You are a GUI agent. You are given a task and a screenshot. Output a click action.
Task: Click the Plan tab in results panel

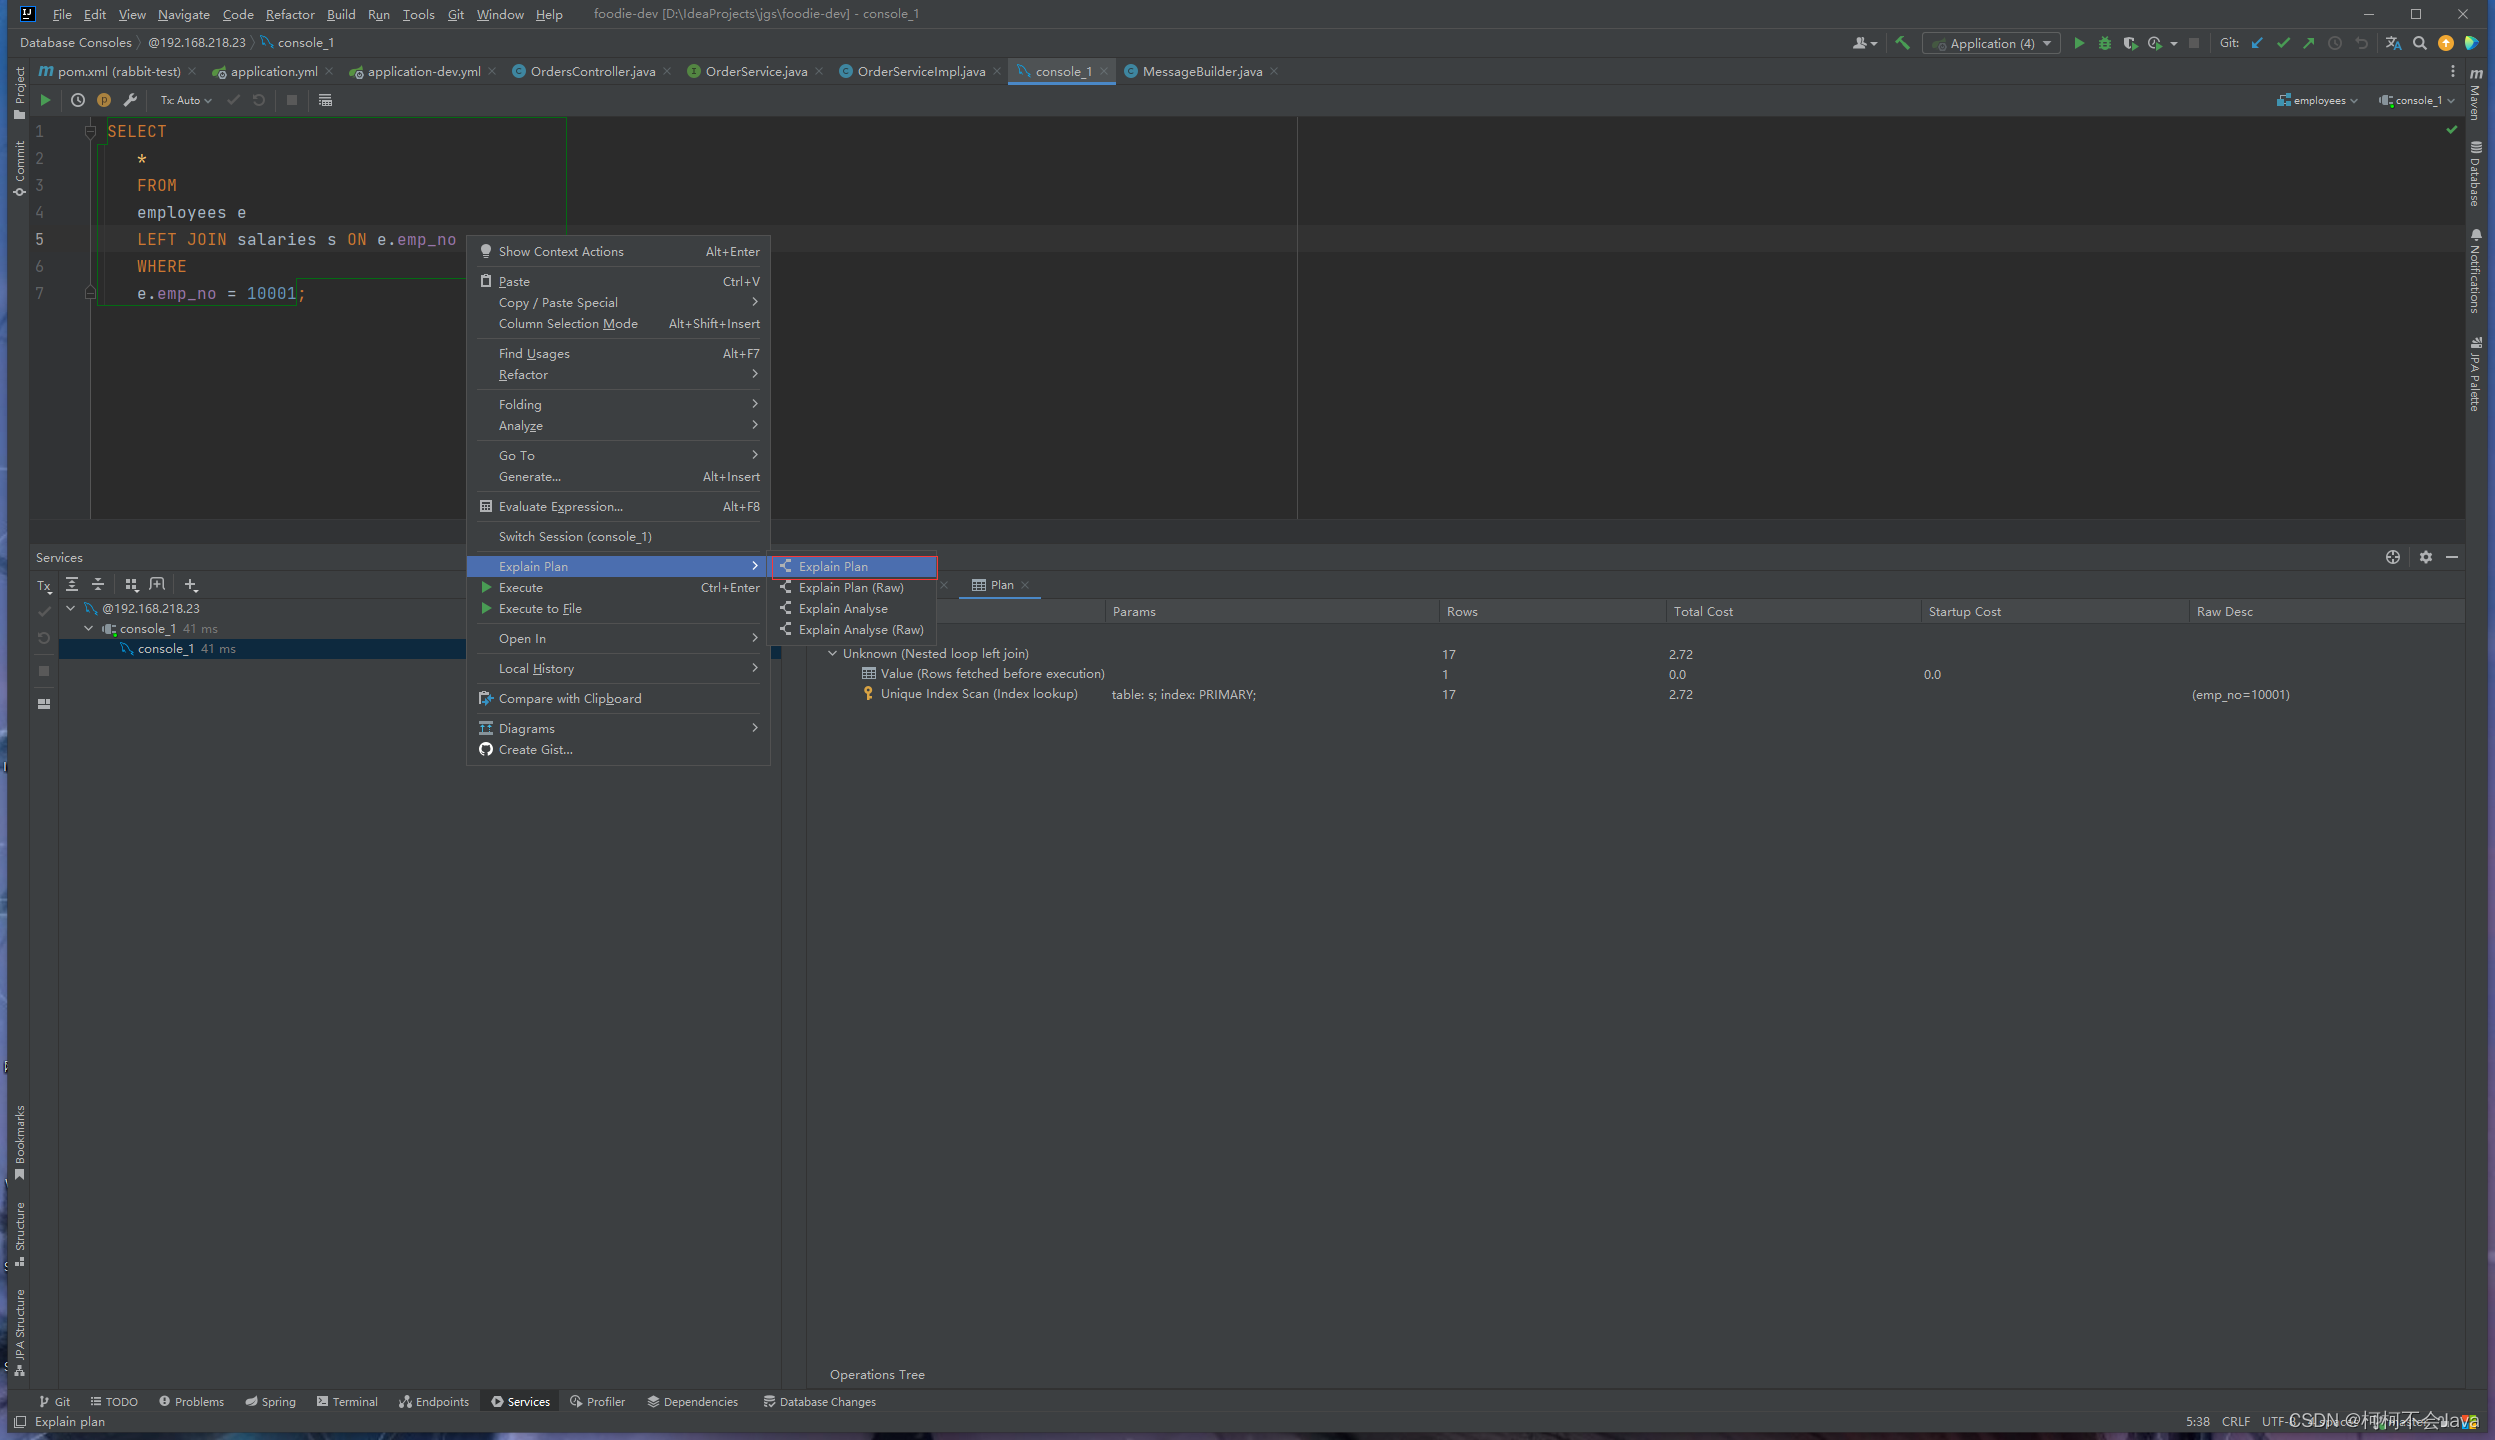[x=997, y=585]
